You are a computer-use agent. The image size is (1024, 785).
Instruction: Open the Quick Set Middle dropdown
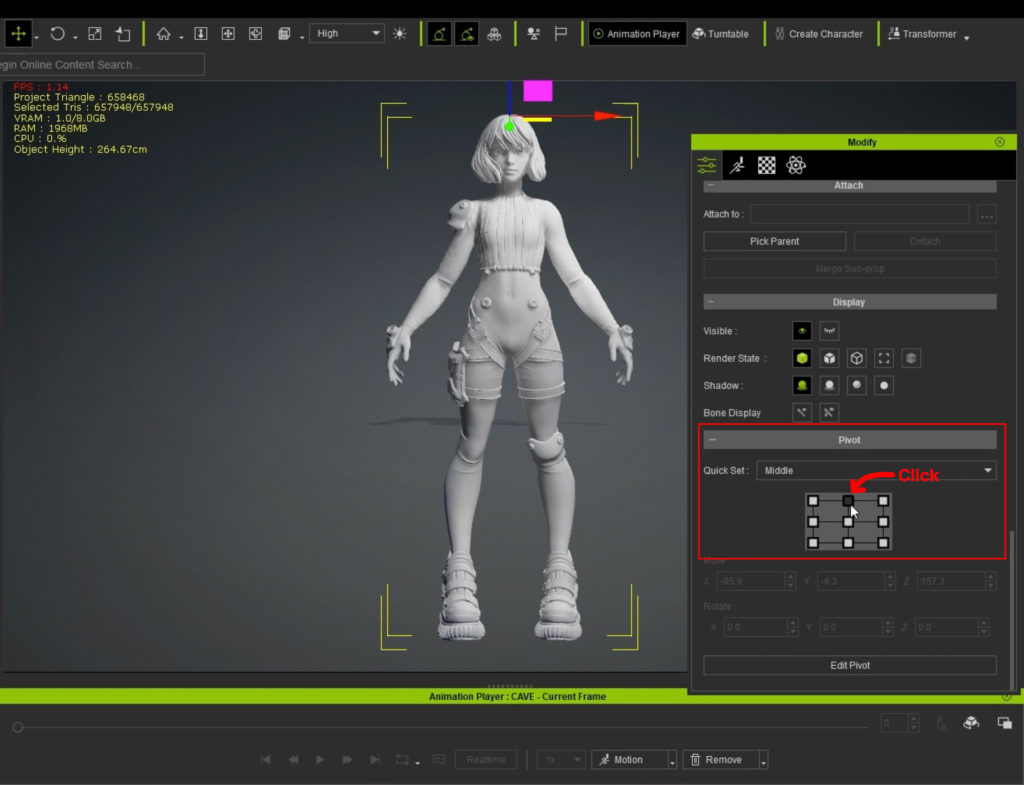point(876,470)
